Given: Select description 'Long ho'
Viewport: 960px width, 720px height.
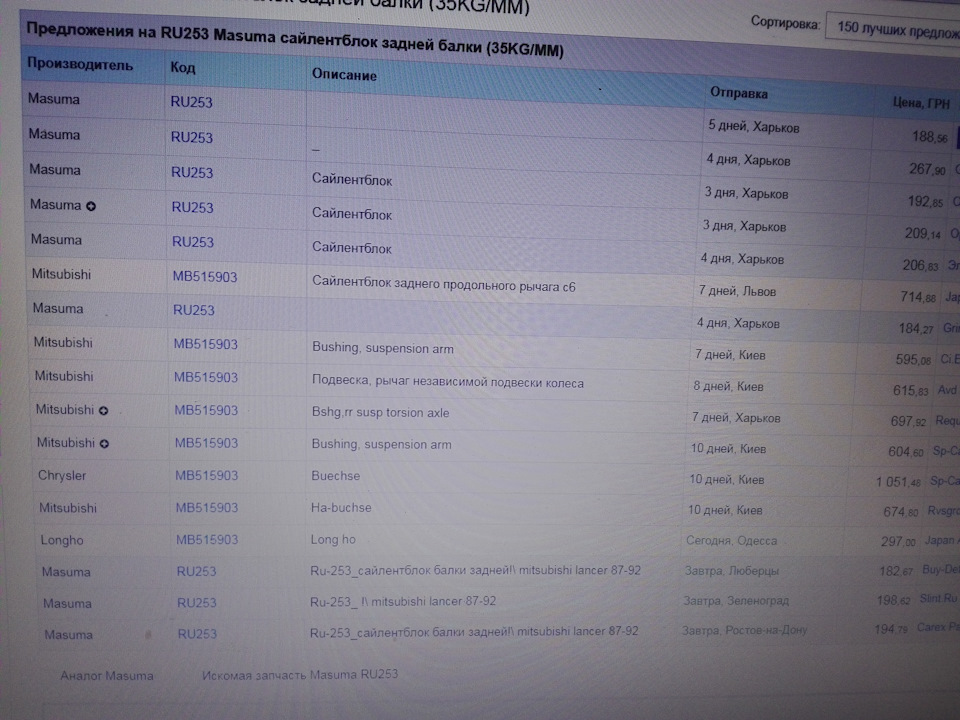Looking at the screenshot, I should [x=333, y=539].
